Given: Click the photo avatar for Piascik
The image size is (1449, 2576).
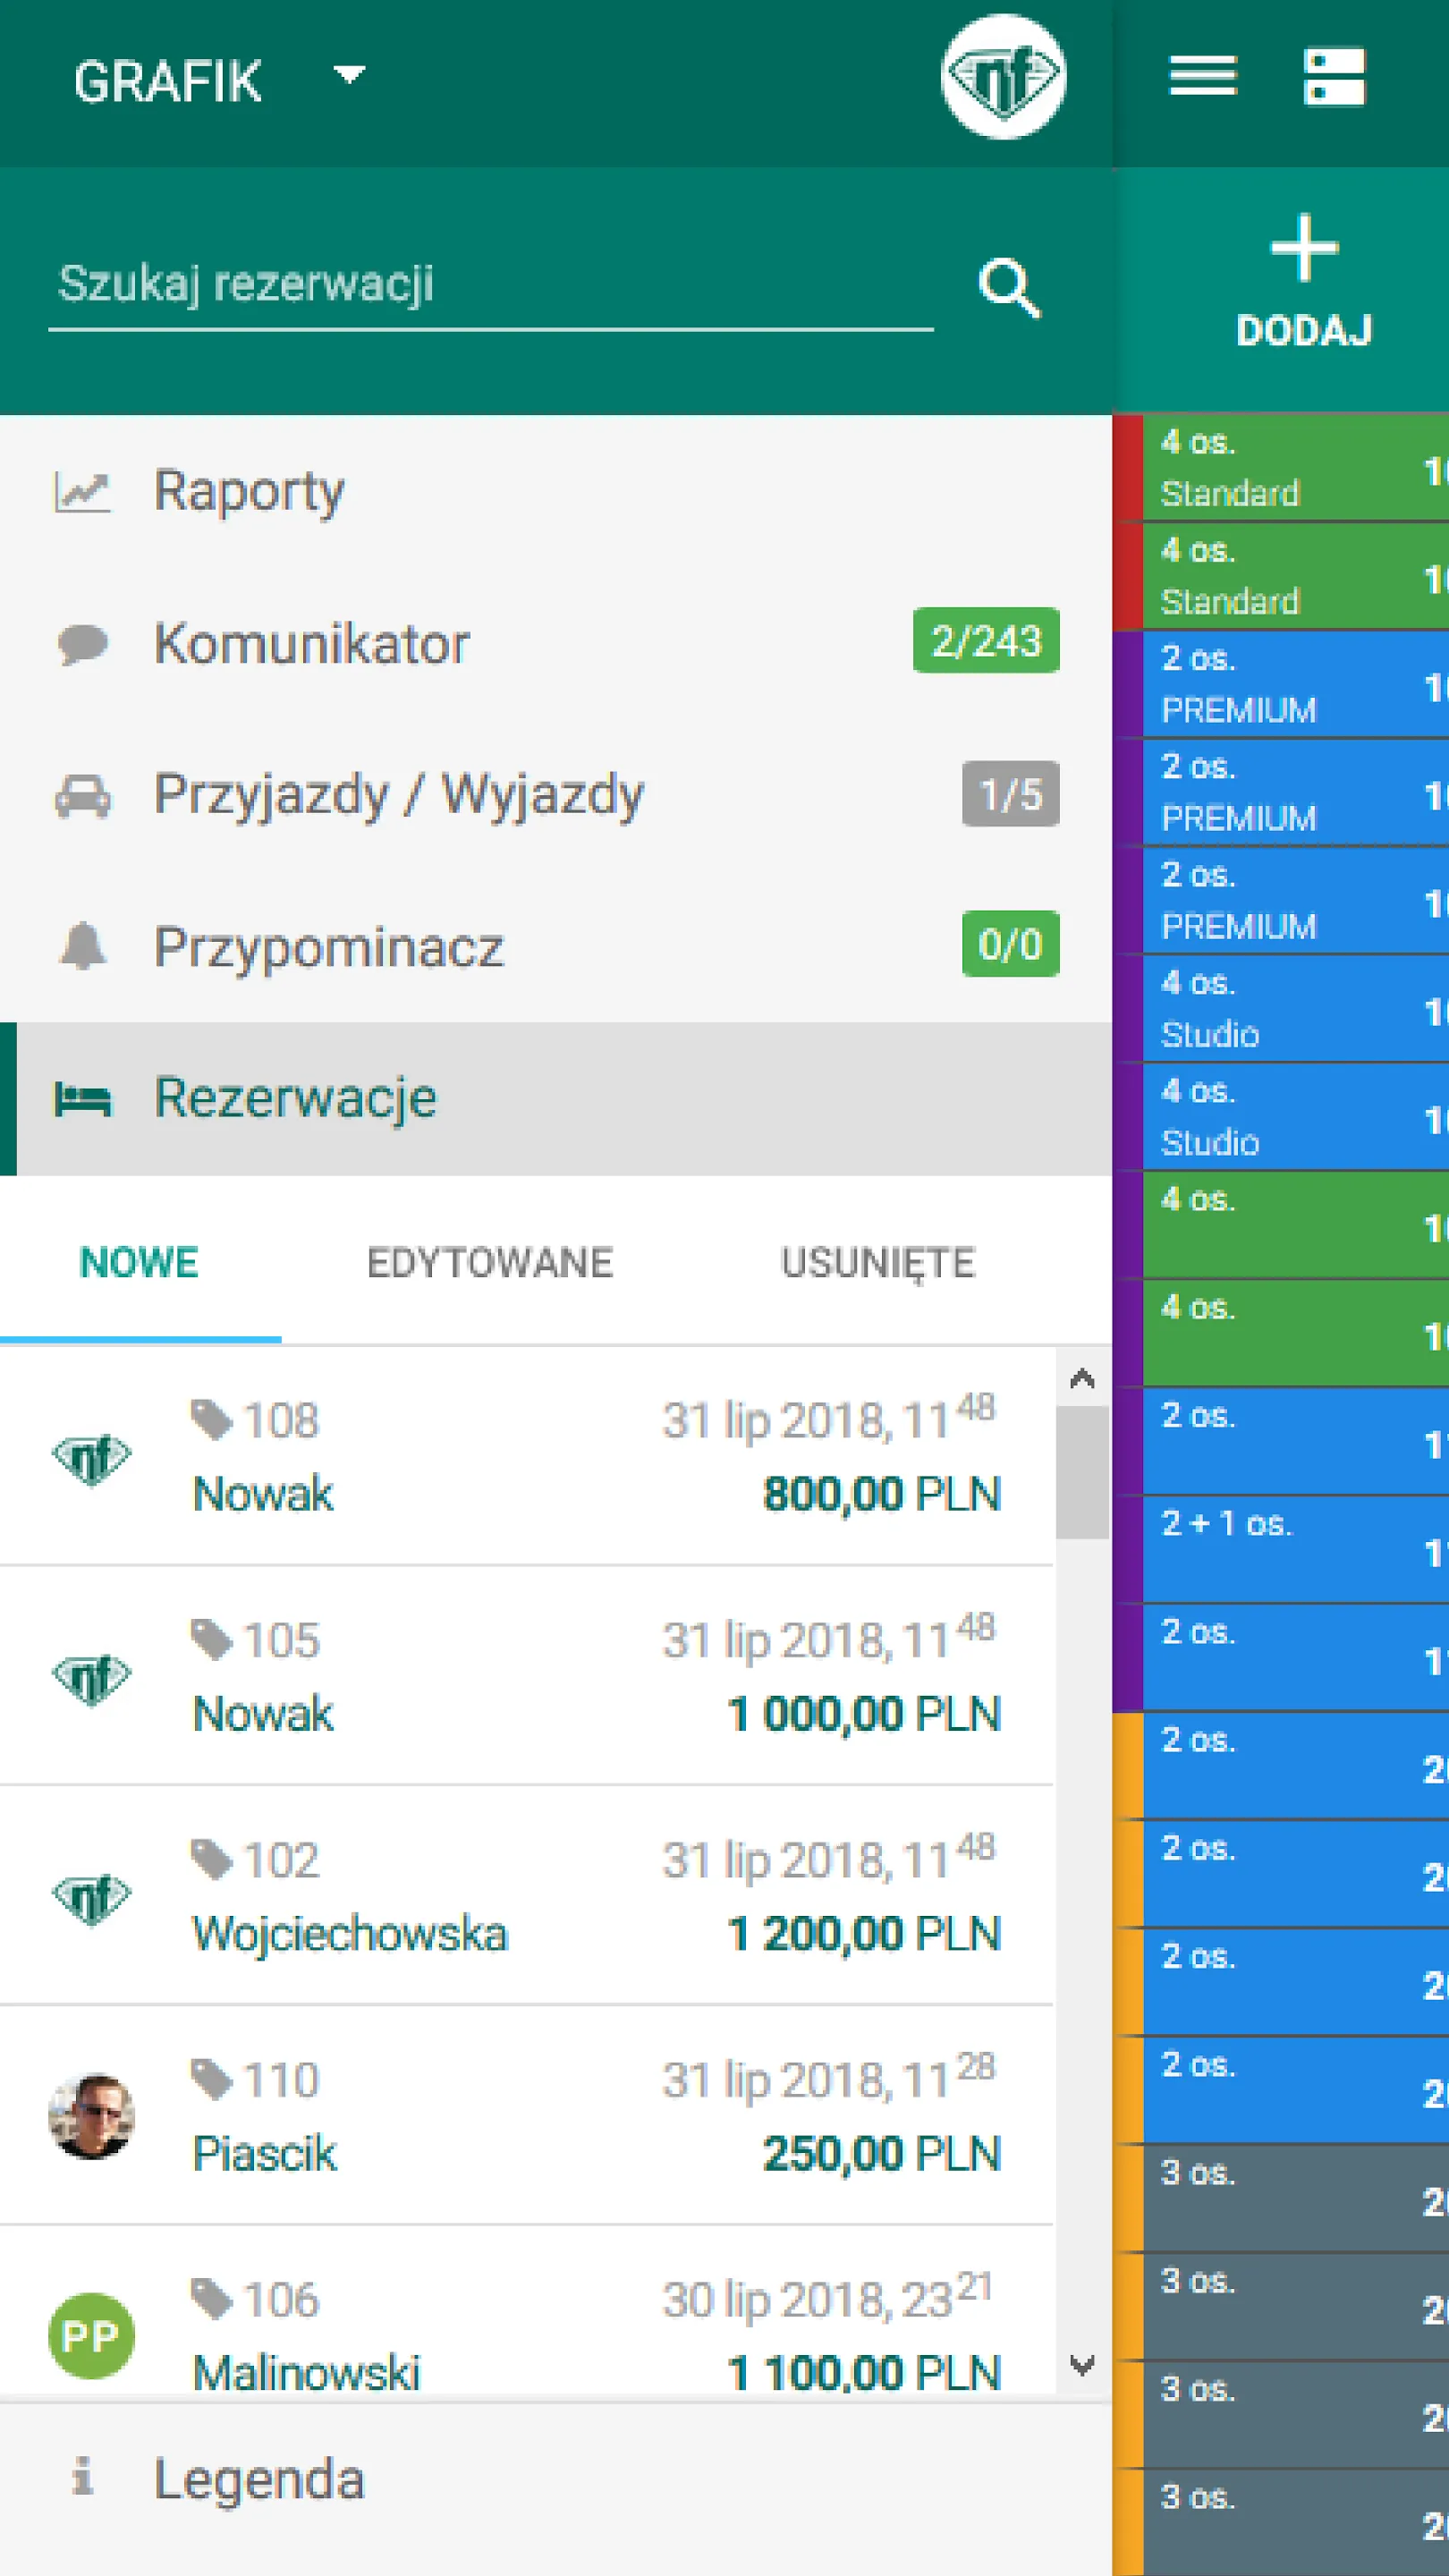Looking at the screenshot, I should [x=91, y=2117].
